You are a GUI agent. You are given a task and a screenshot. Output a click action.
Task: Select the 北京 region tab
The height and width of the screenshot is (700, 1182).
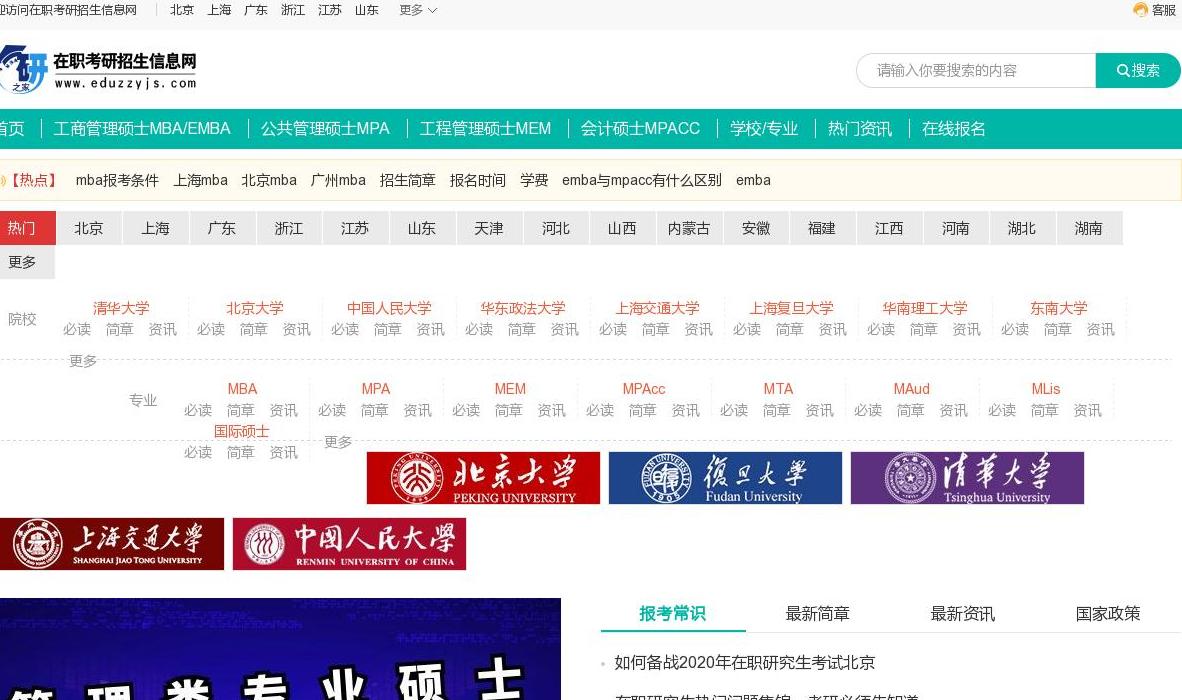pyautogui.click(x=89, y=228)
